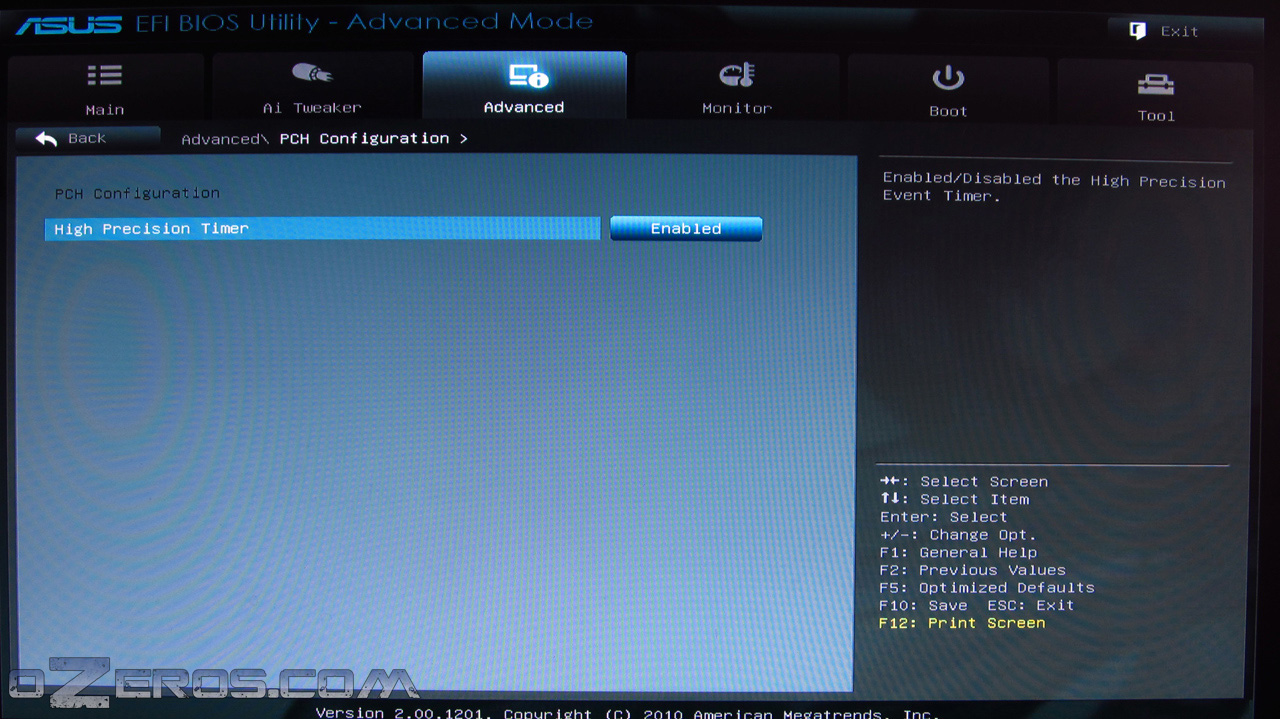Switch to the Boot tab label
The width and height of the screenshot is (1280, 719).
click(x=948, y=111)
